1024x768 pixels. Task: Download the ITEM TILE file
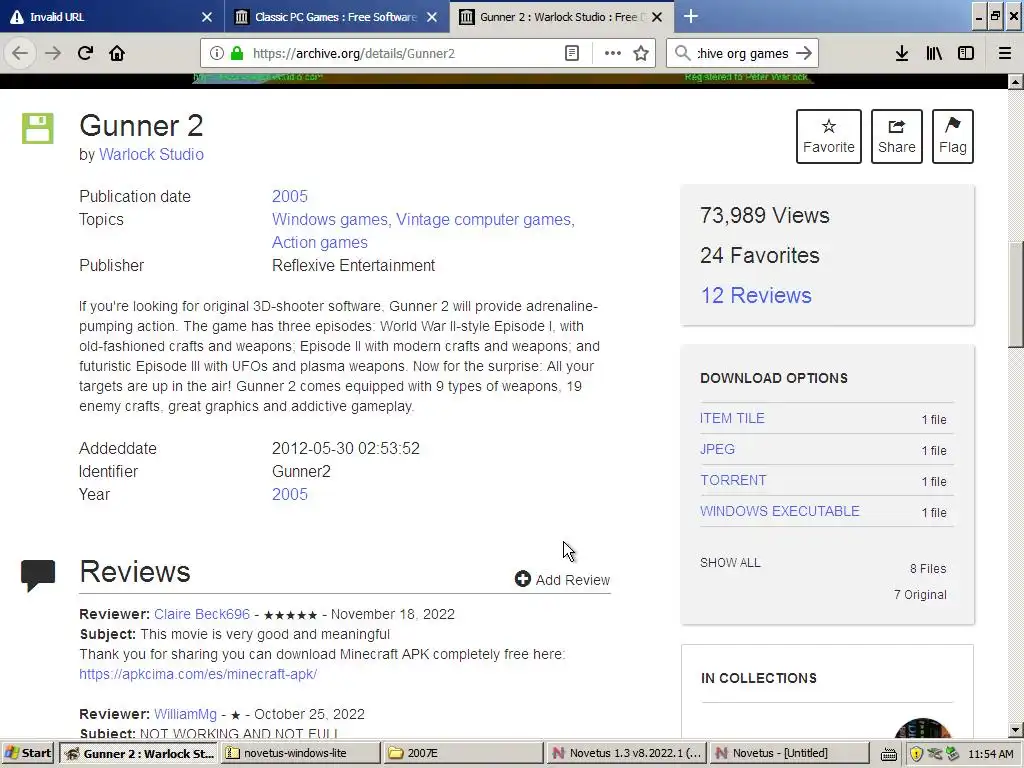point(732,418)
